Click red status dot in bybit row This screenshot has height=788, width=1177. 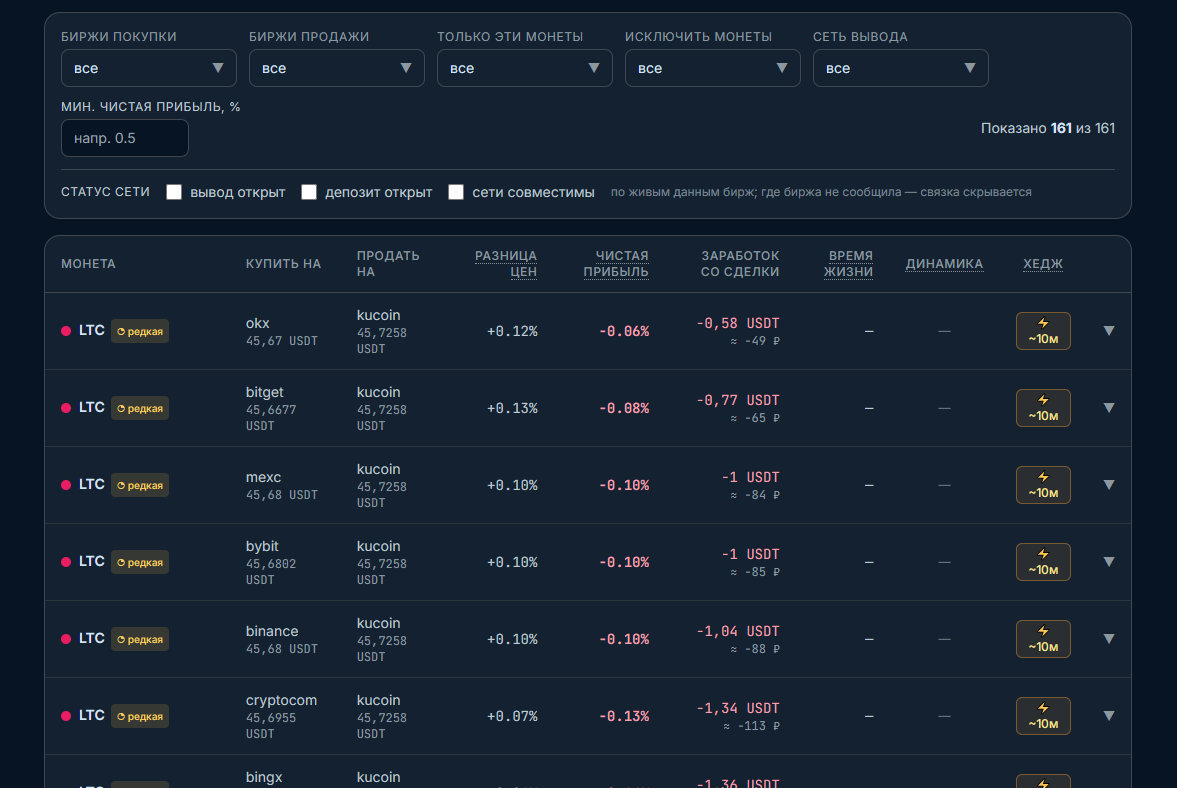66,562
